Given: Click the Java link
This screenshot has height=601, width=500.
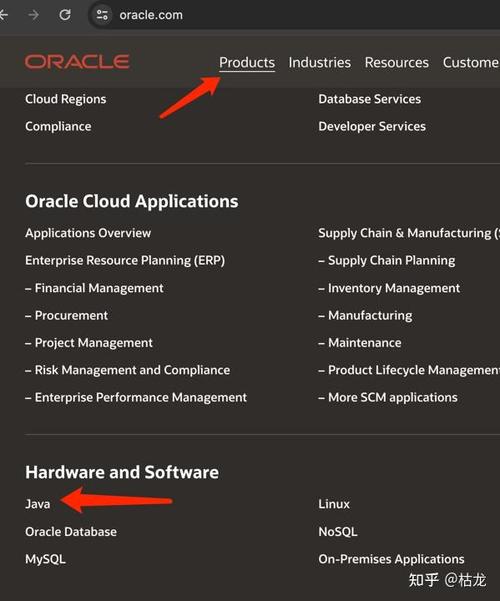Looking at the screenshot, I should (x=38, y=504).
